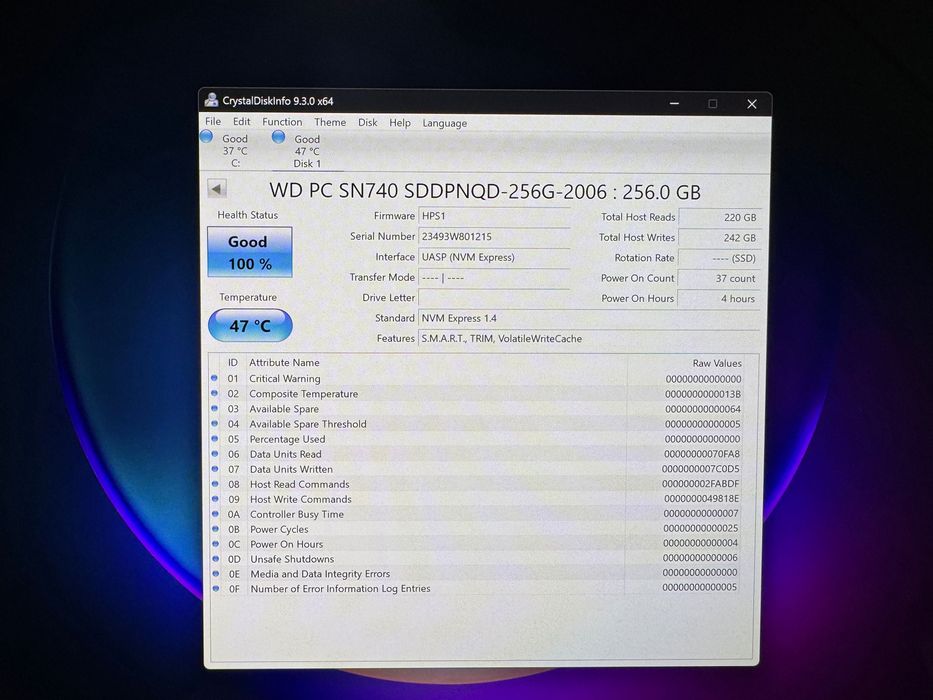Click the blue status circle for C: drive
933x700 pixels.
click(206, 137)
